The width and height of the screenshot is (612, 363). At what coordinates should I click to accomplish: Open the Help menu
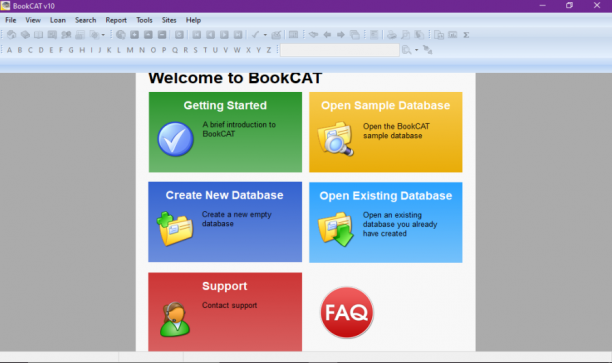(x=193, y=20)
